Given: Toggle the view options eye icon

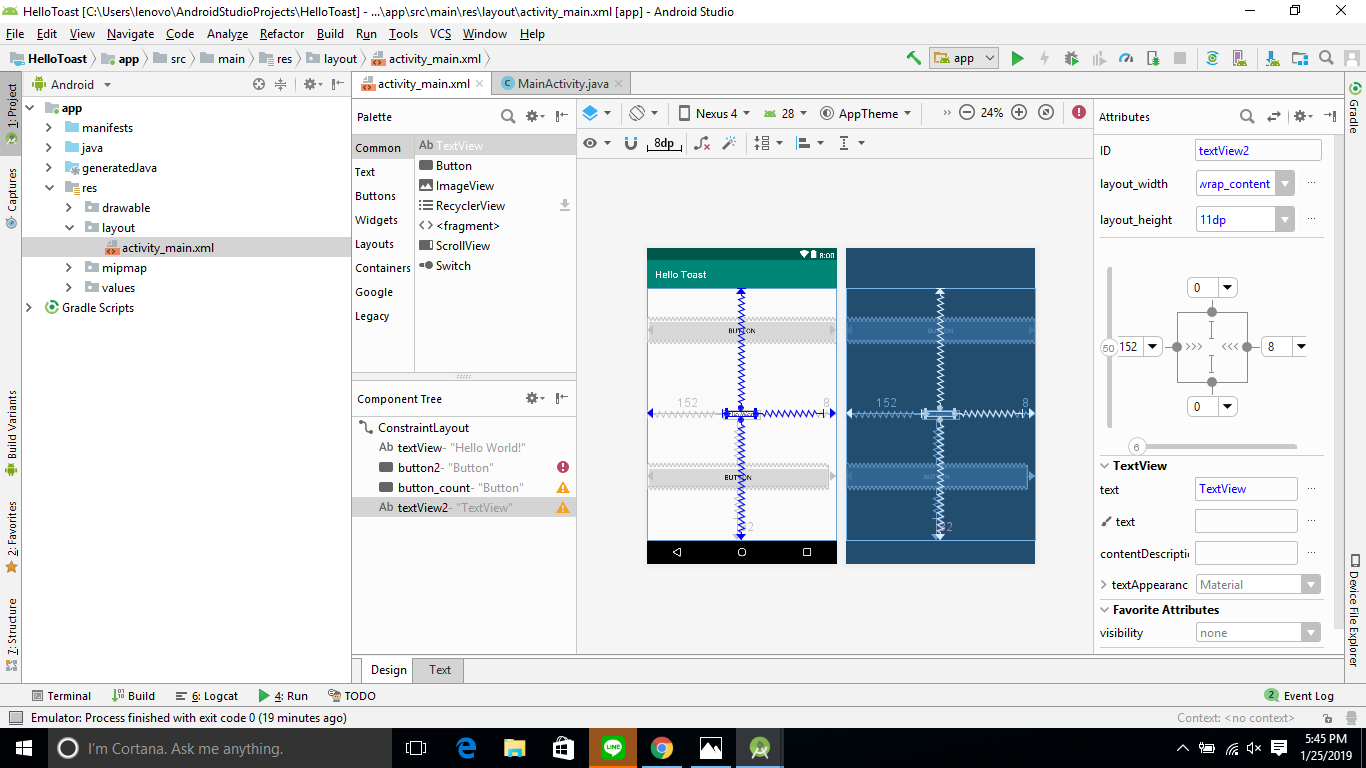Looking at the screenshot, I should click(590, 143).
